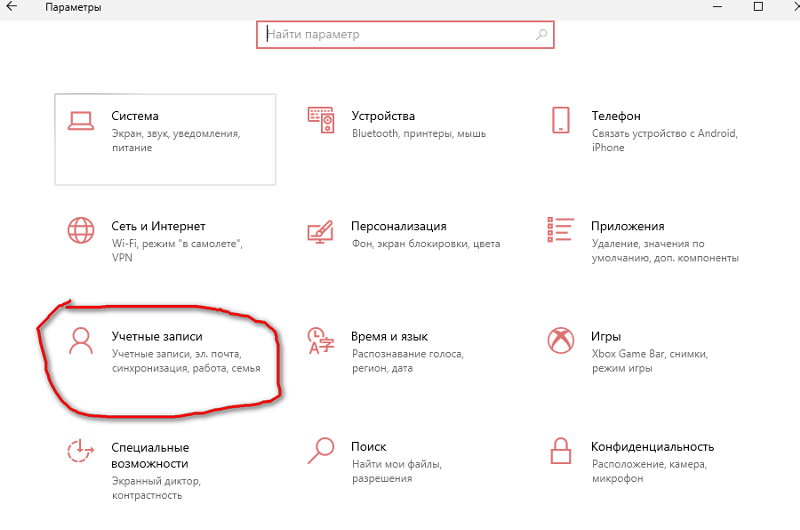Click the Параметры window title
This screenshot has height=530, width=800.
[73, 7]
